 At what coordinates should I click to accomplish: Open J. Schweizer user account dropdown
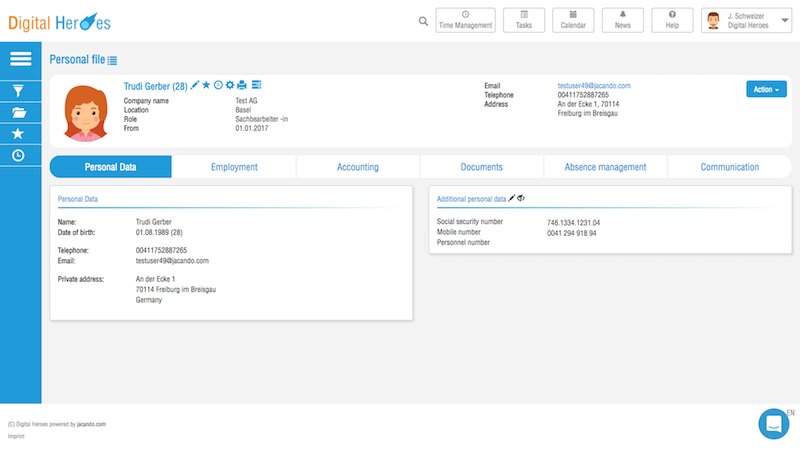click(747, 21)
